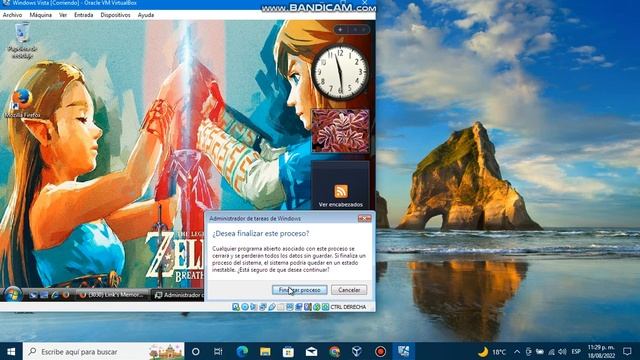Click the Vista sidebar add gadget plus button

point(340,29)
